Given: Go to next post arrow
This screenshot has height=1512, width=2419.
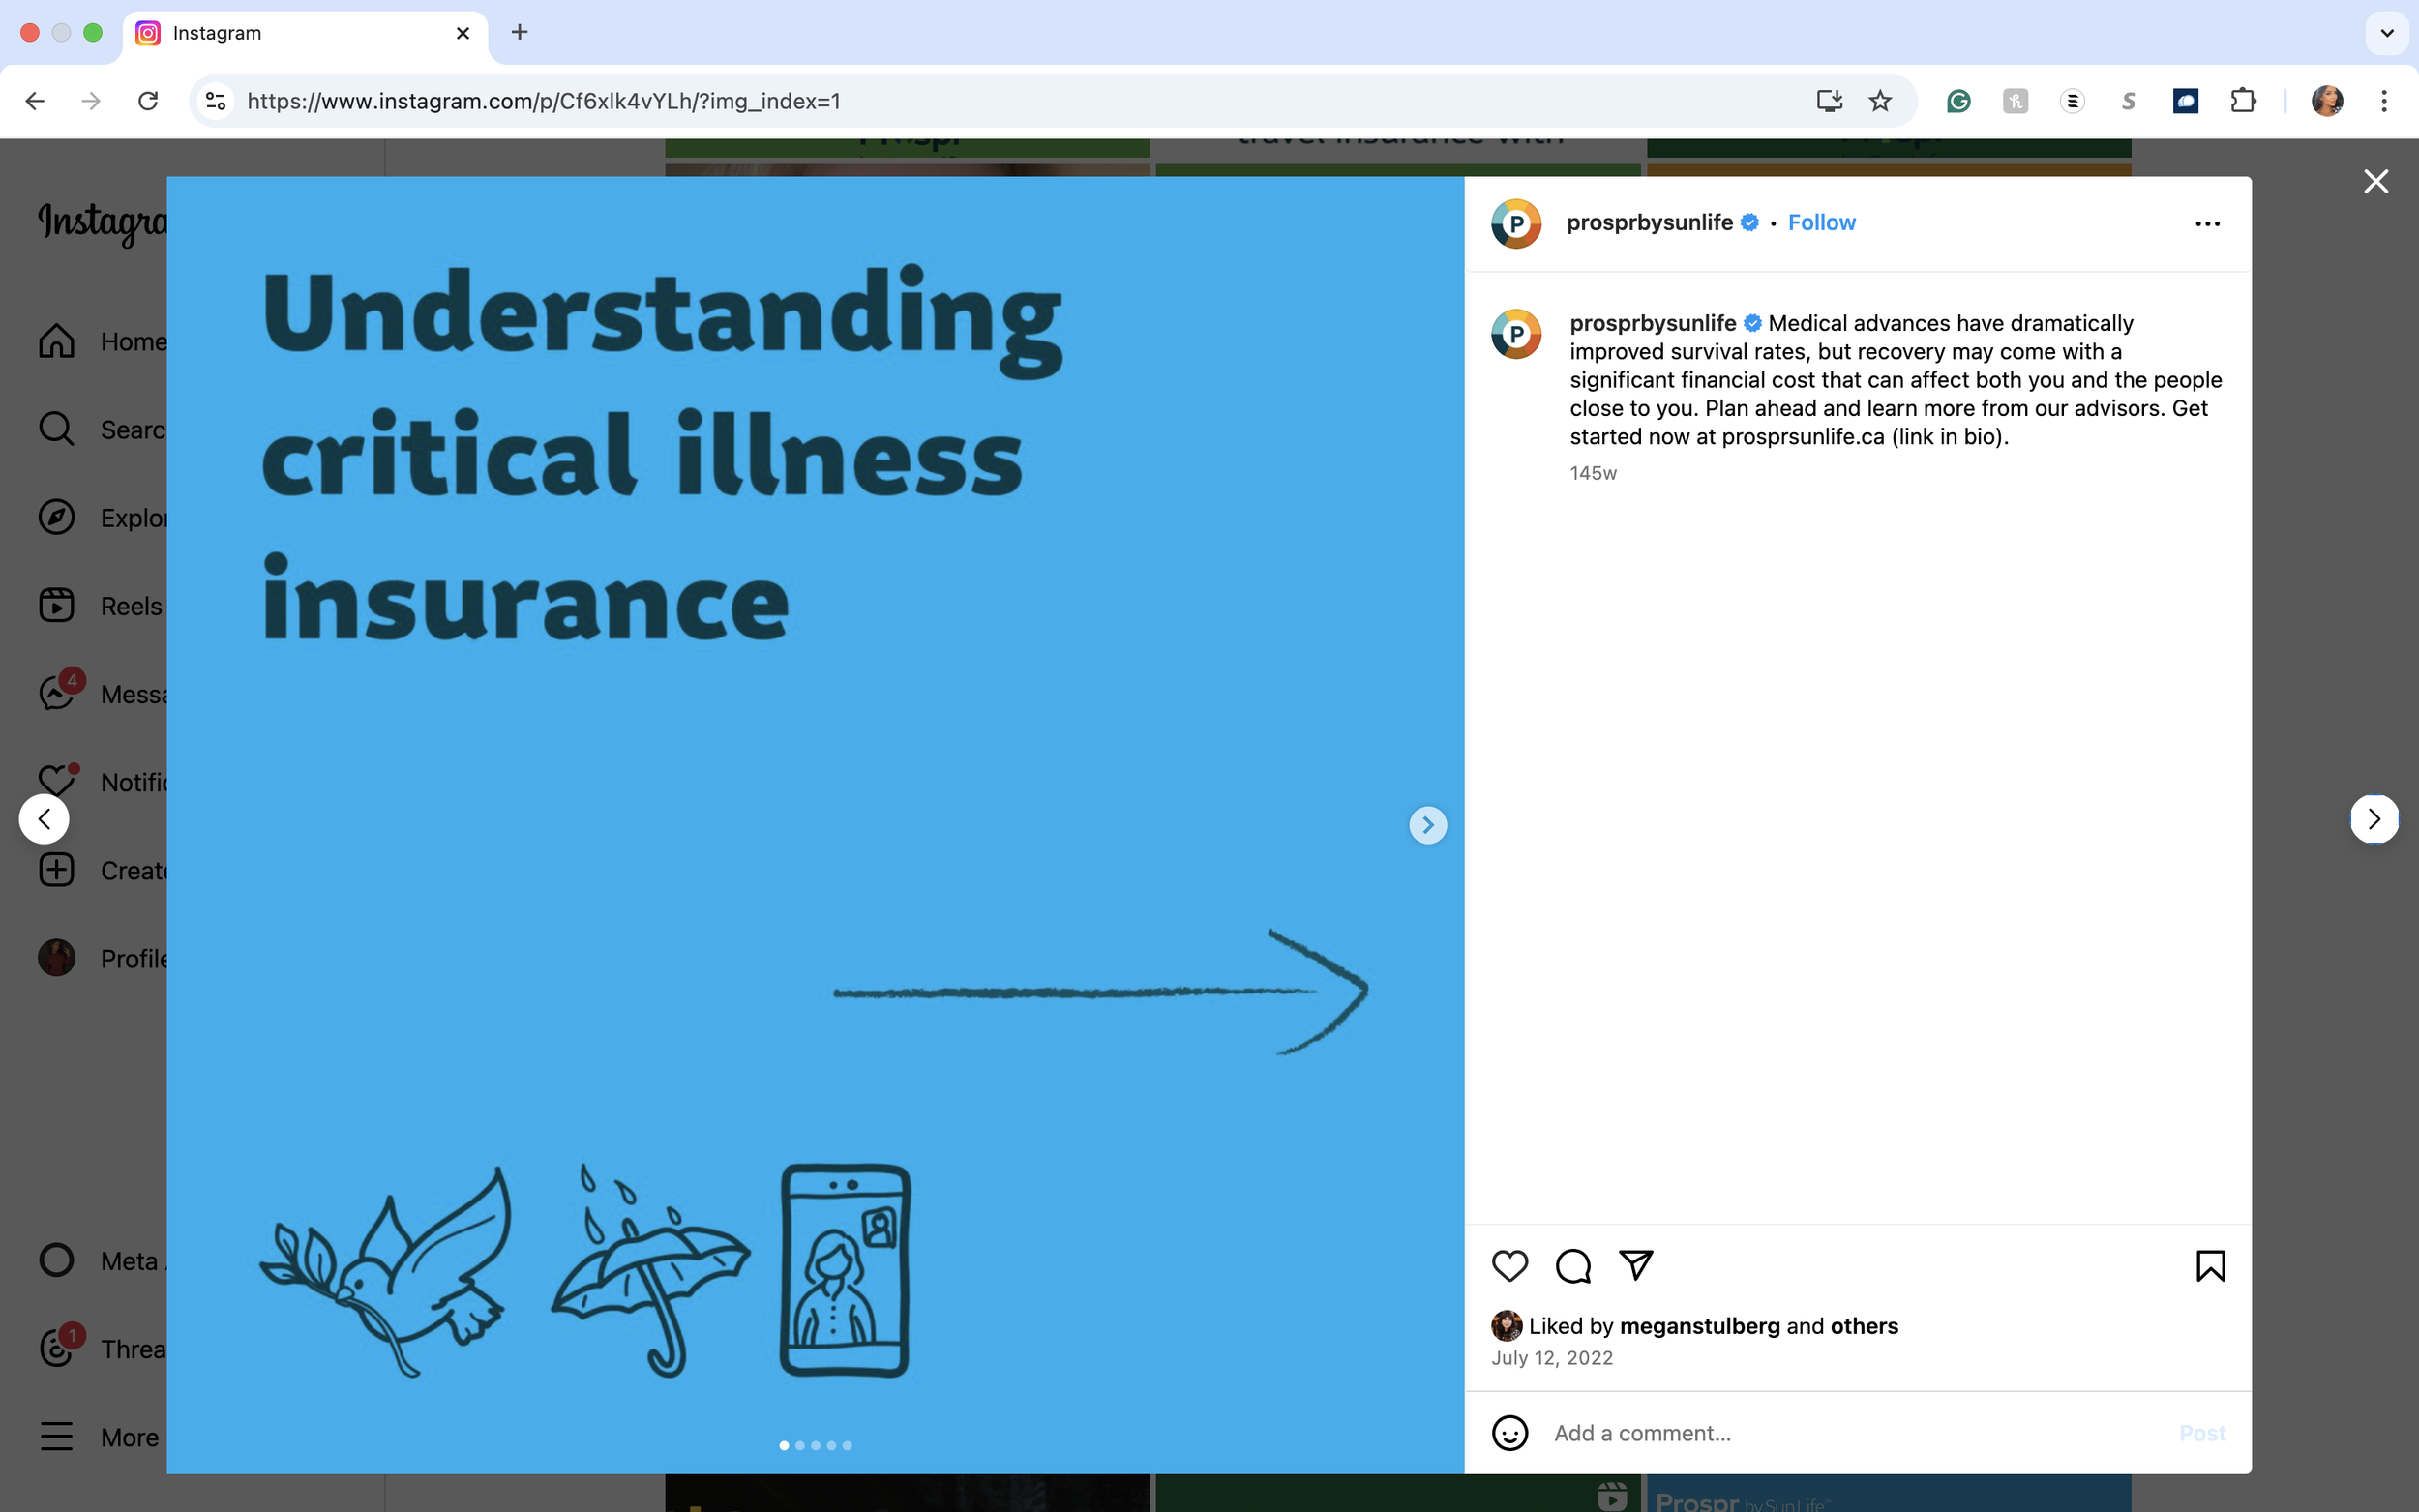Looking at the screenshot, I should pos(2374,819).
